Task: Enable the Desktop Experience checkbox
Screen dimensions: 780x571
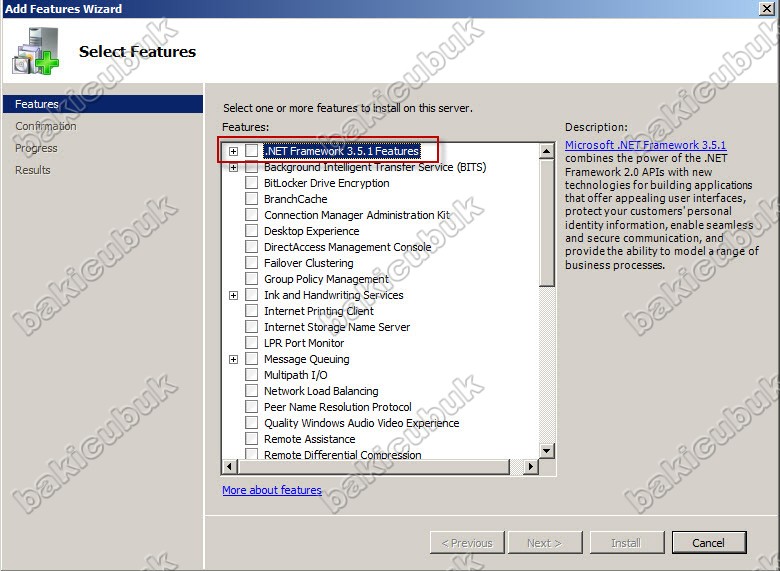Action: coord(252,231)
